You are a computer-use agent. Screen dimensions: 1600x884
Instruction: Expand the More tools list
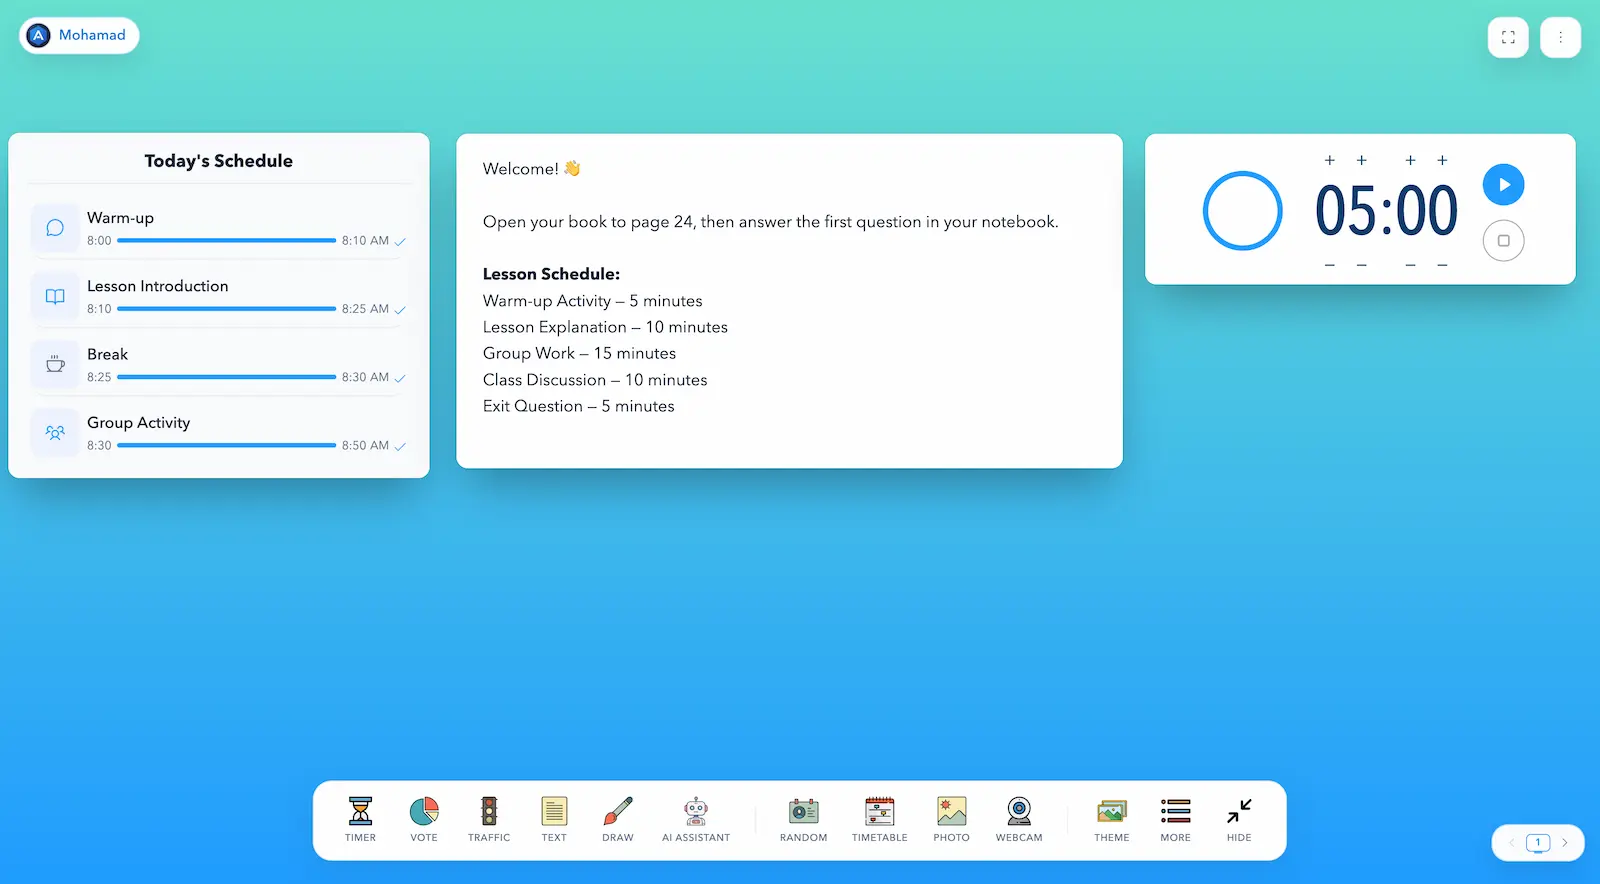coord(1176,820)
